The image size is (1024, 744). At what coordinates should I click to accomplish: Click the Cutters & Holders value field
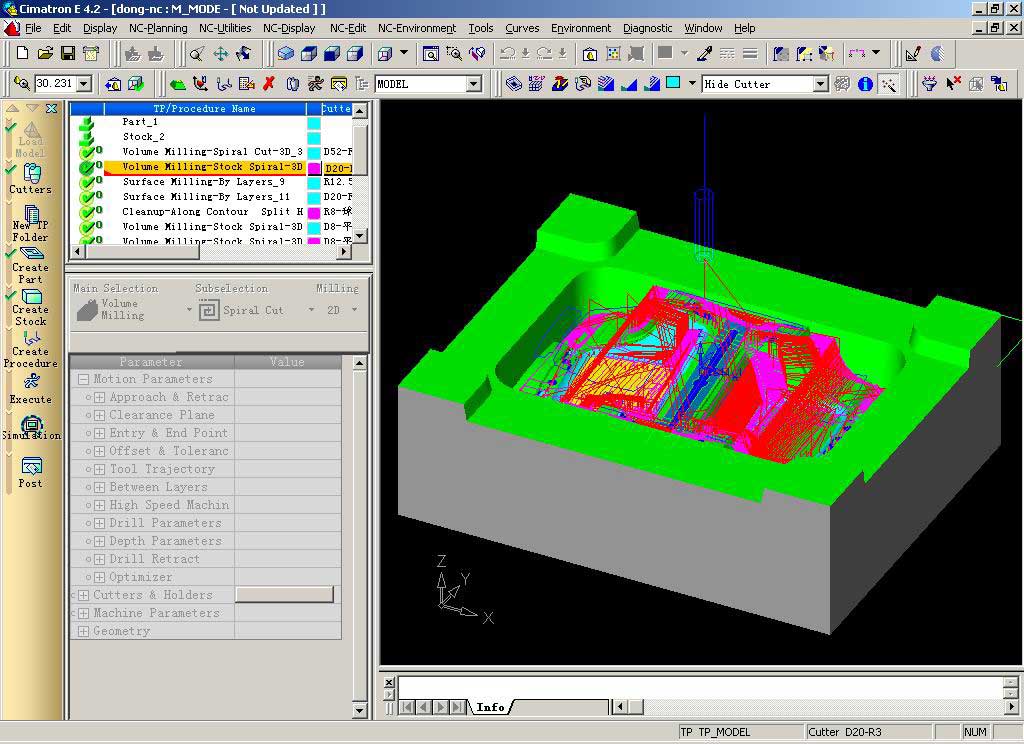click(284, 594)
